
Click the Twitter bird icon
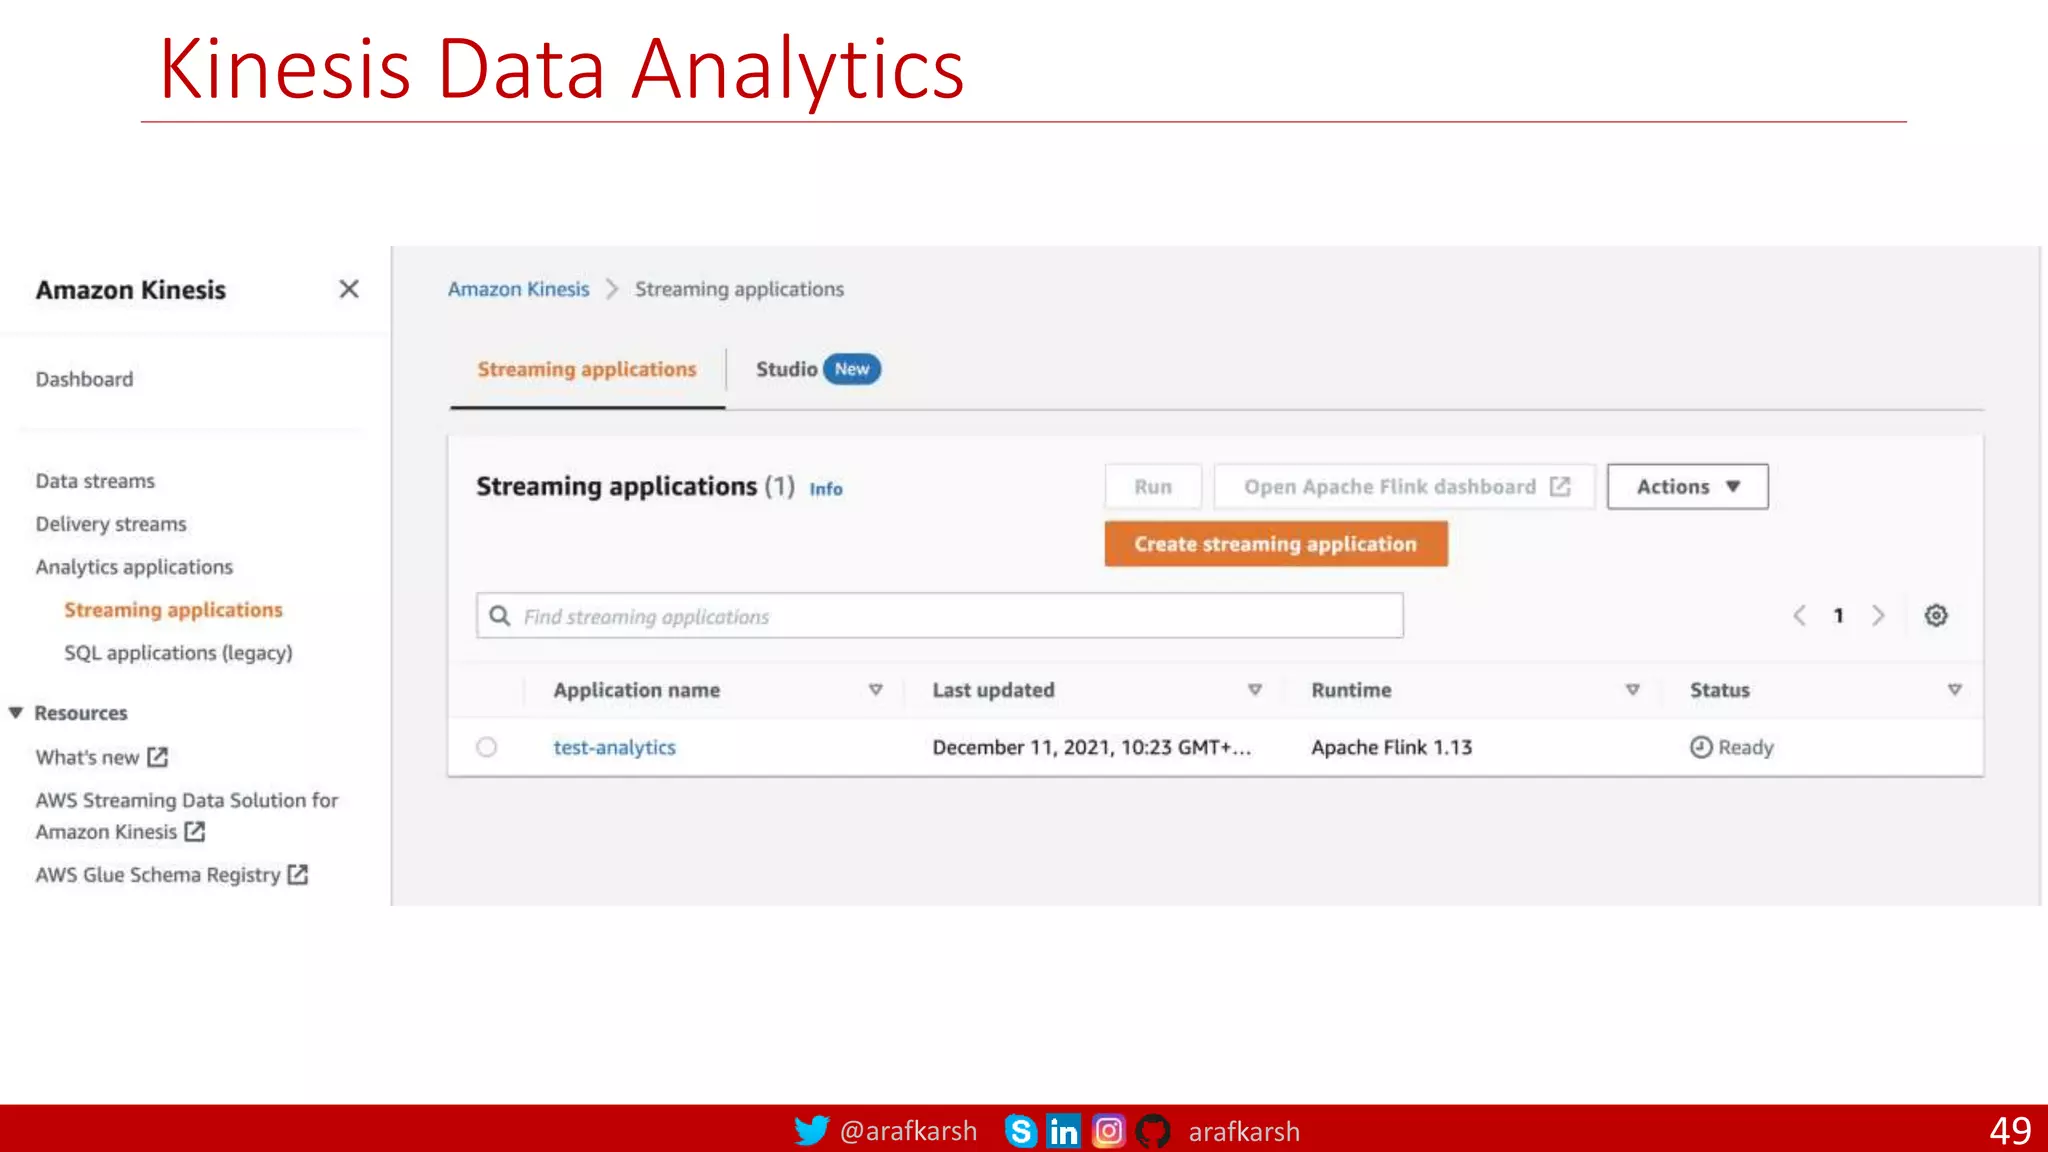[x=811, y=1130]
